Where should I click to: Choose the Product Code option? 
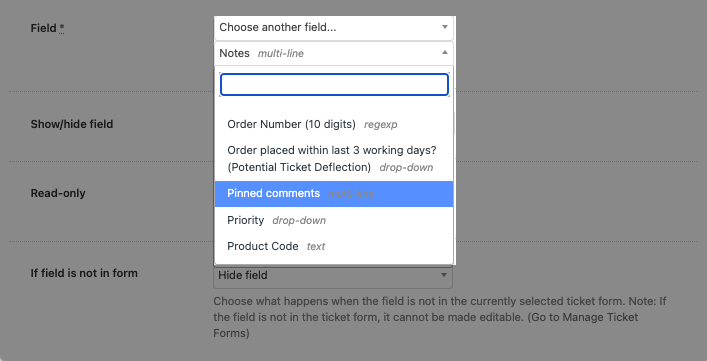pyautogui.click(x=334, y=247)
